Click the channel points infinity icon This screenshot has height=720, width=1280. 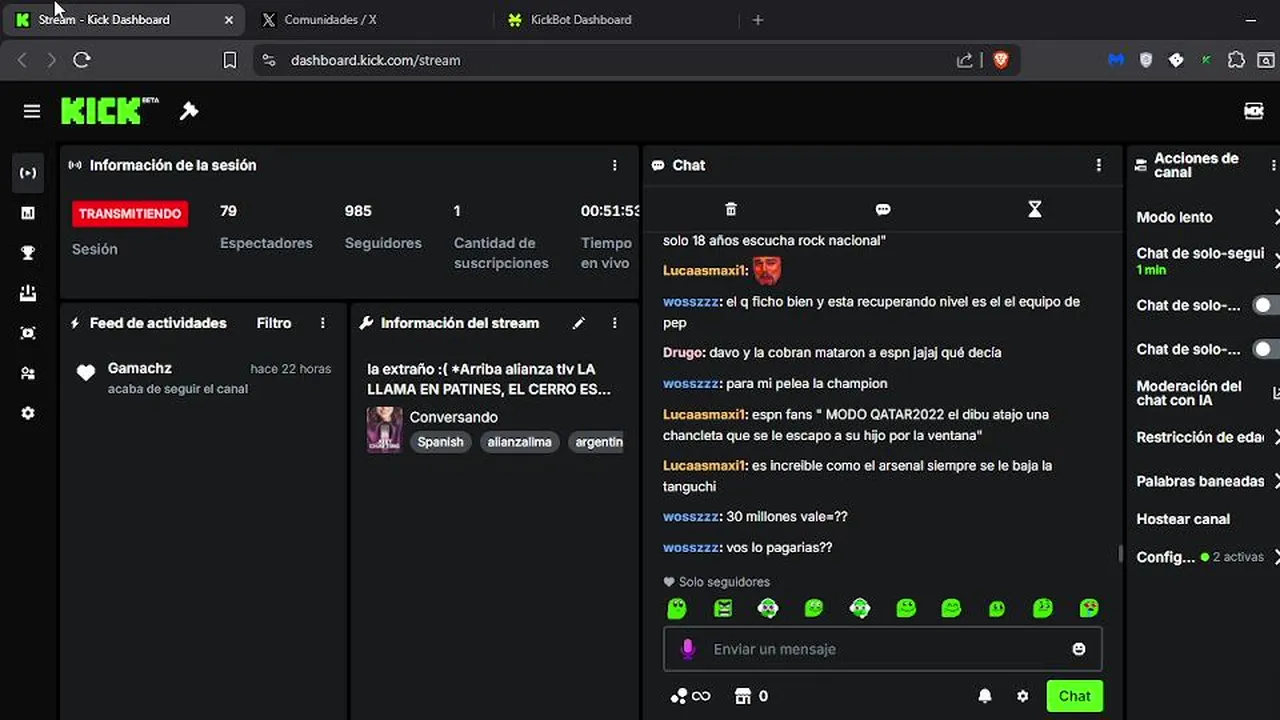coord(690,696)
